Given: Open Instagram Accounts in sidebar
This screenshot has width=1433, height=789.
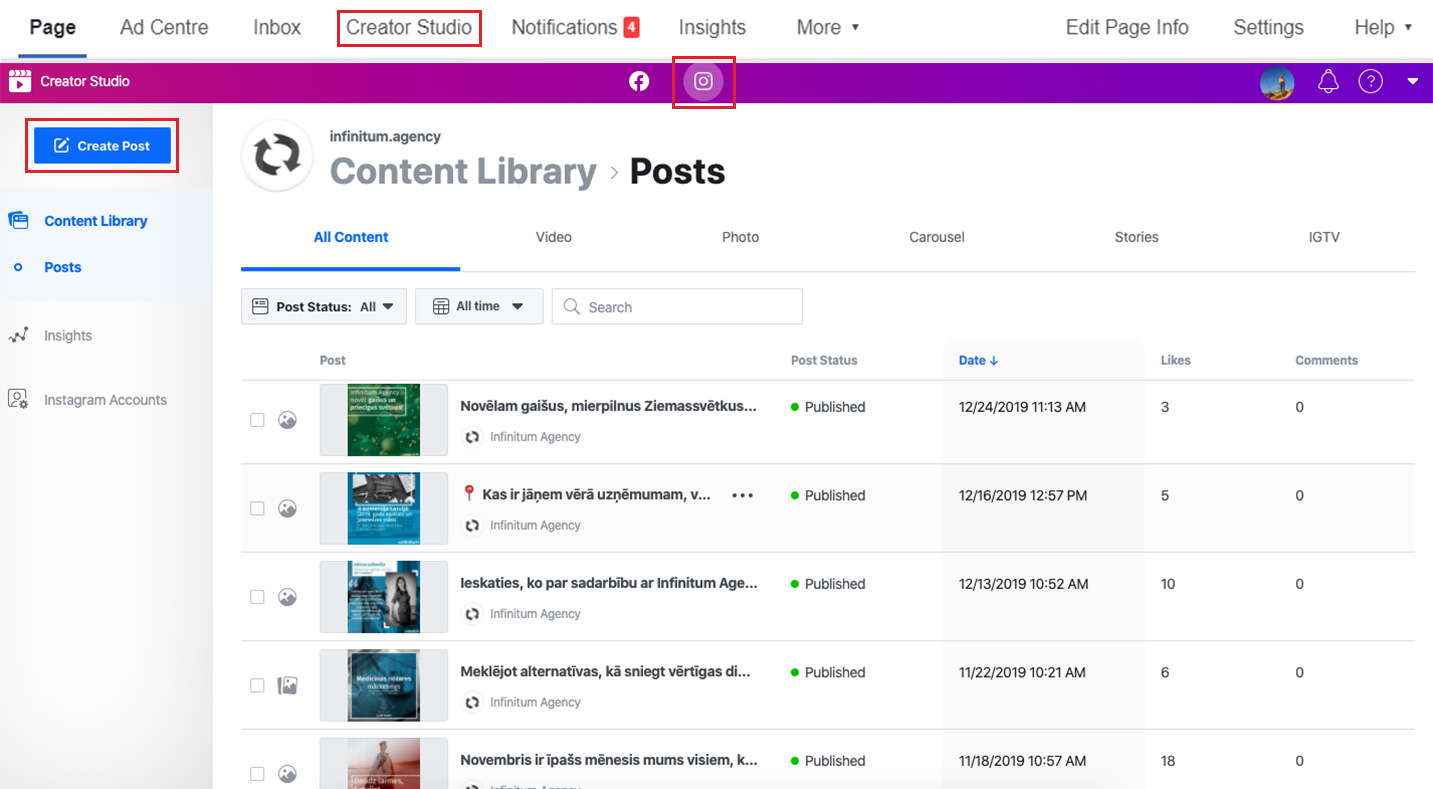Looking at the screenshot, I should 105,400.
